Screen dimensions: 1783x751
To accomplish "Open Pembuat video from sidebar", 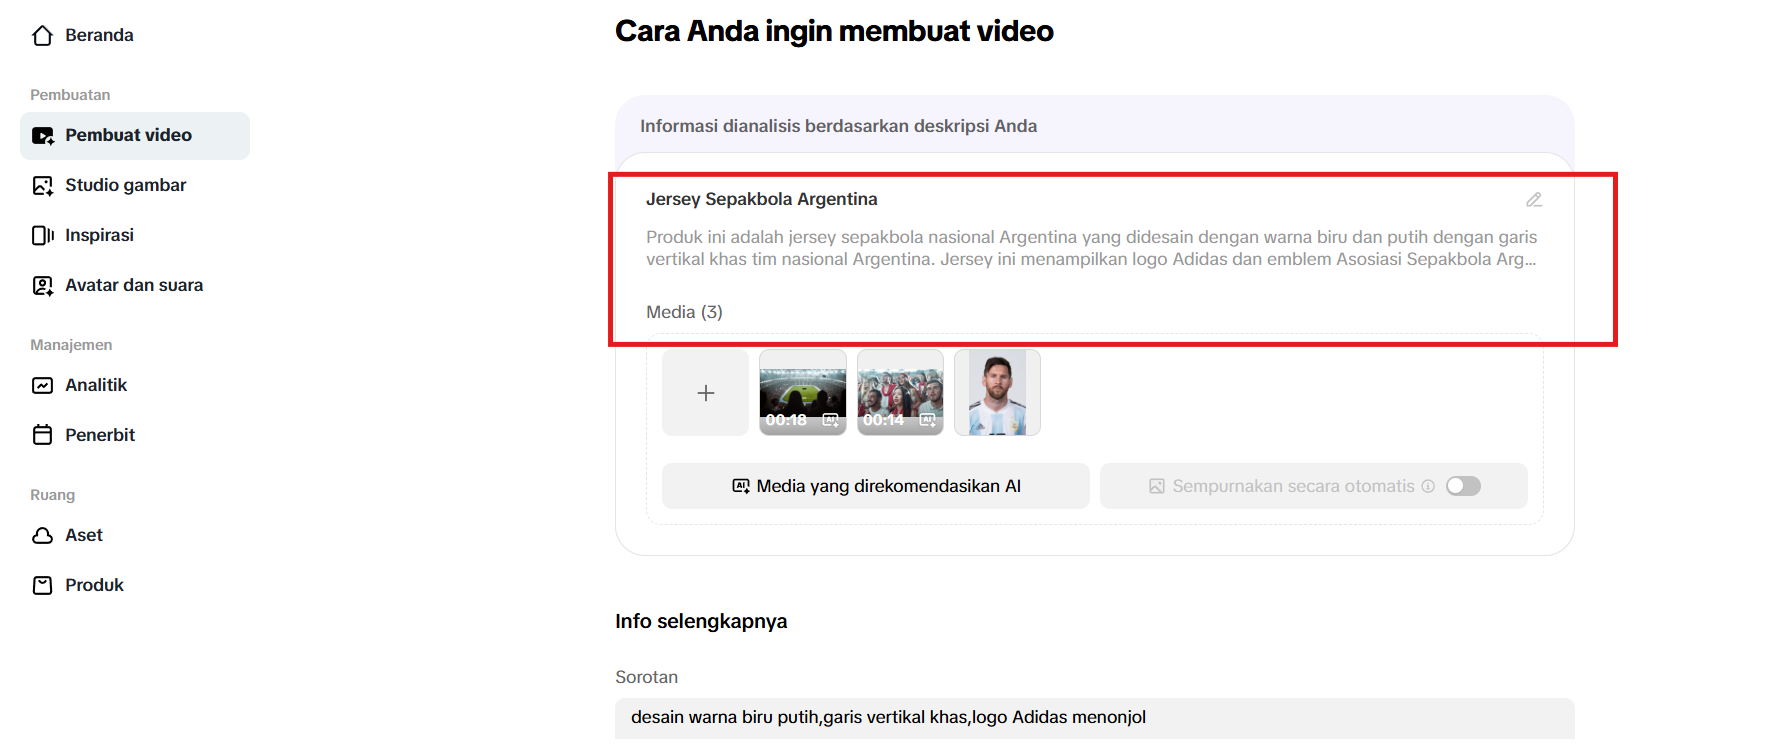I will pyautogui.click(x=128, y=136).
